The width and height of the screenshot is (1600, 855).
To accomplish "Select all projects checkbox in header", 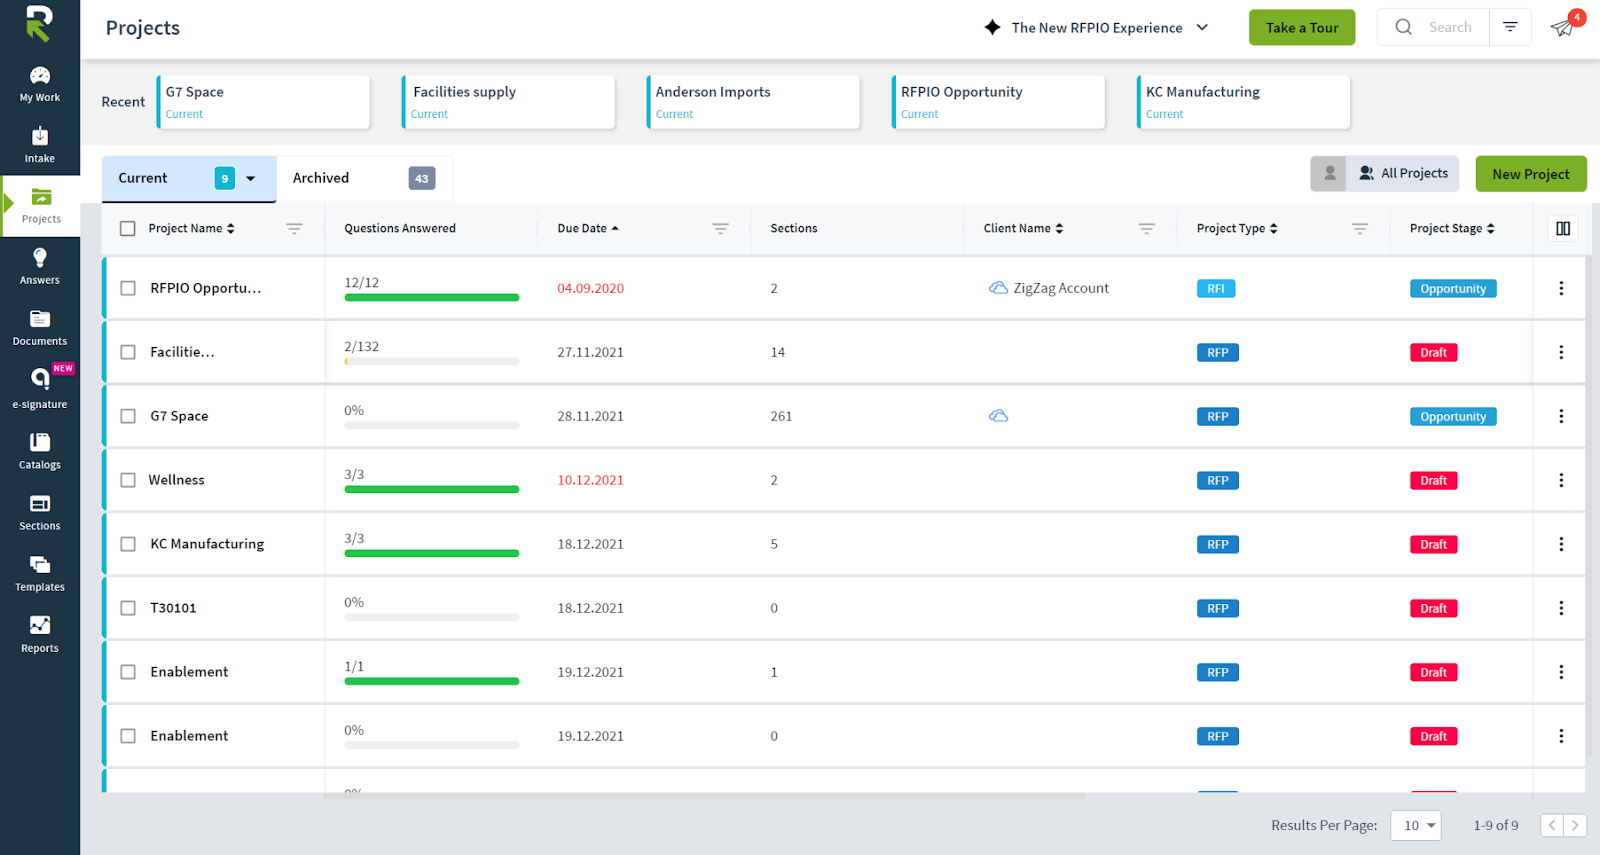I will [x=128, y=228].
